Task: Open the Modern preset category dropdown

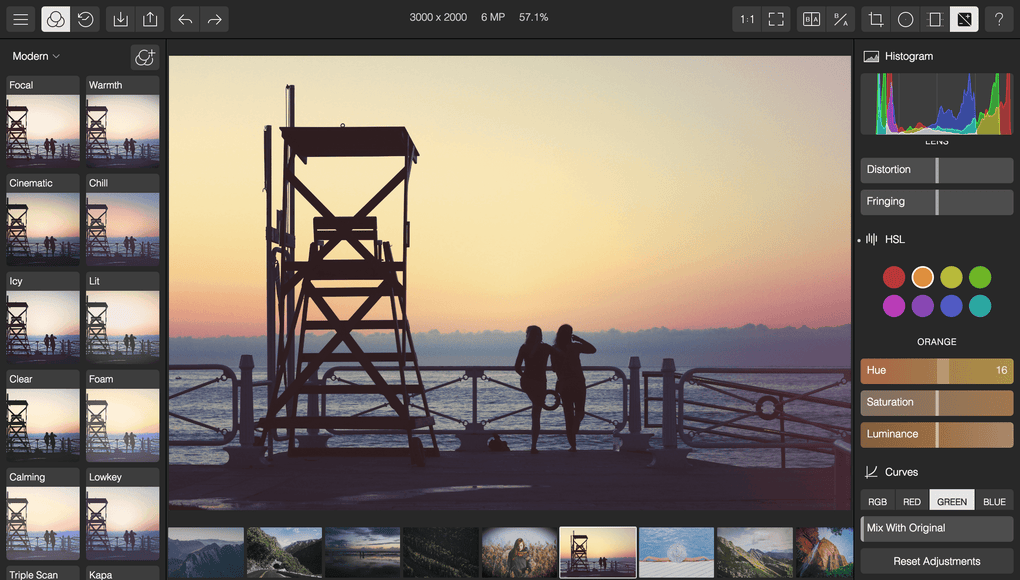Action: click(36, 57)
